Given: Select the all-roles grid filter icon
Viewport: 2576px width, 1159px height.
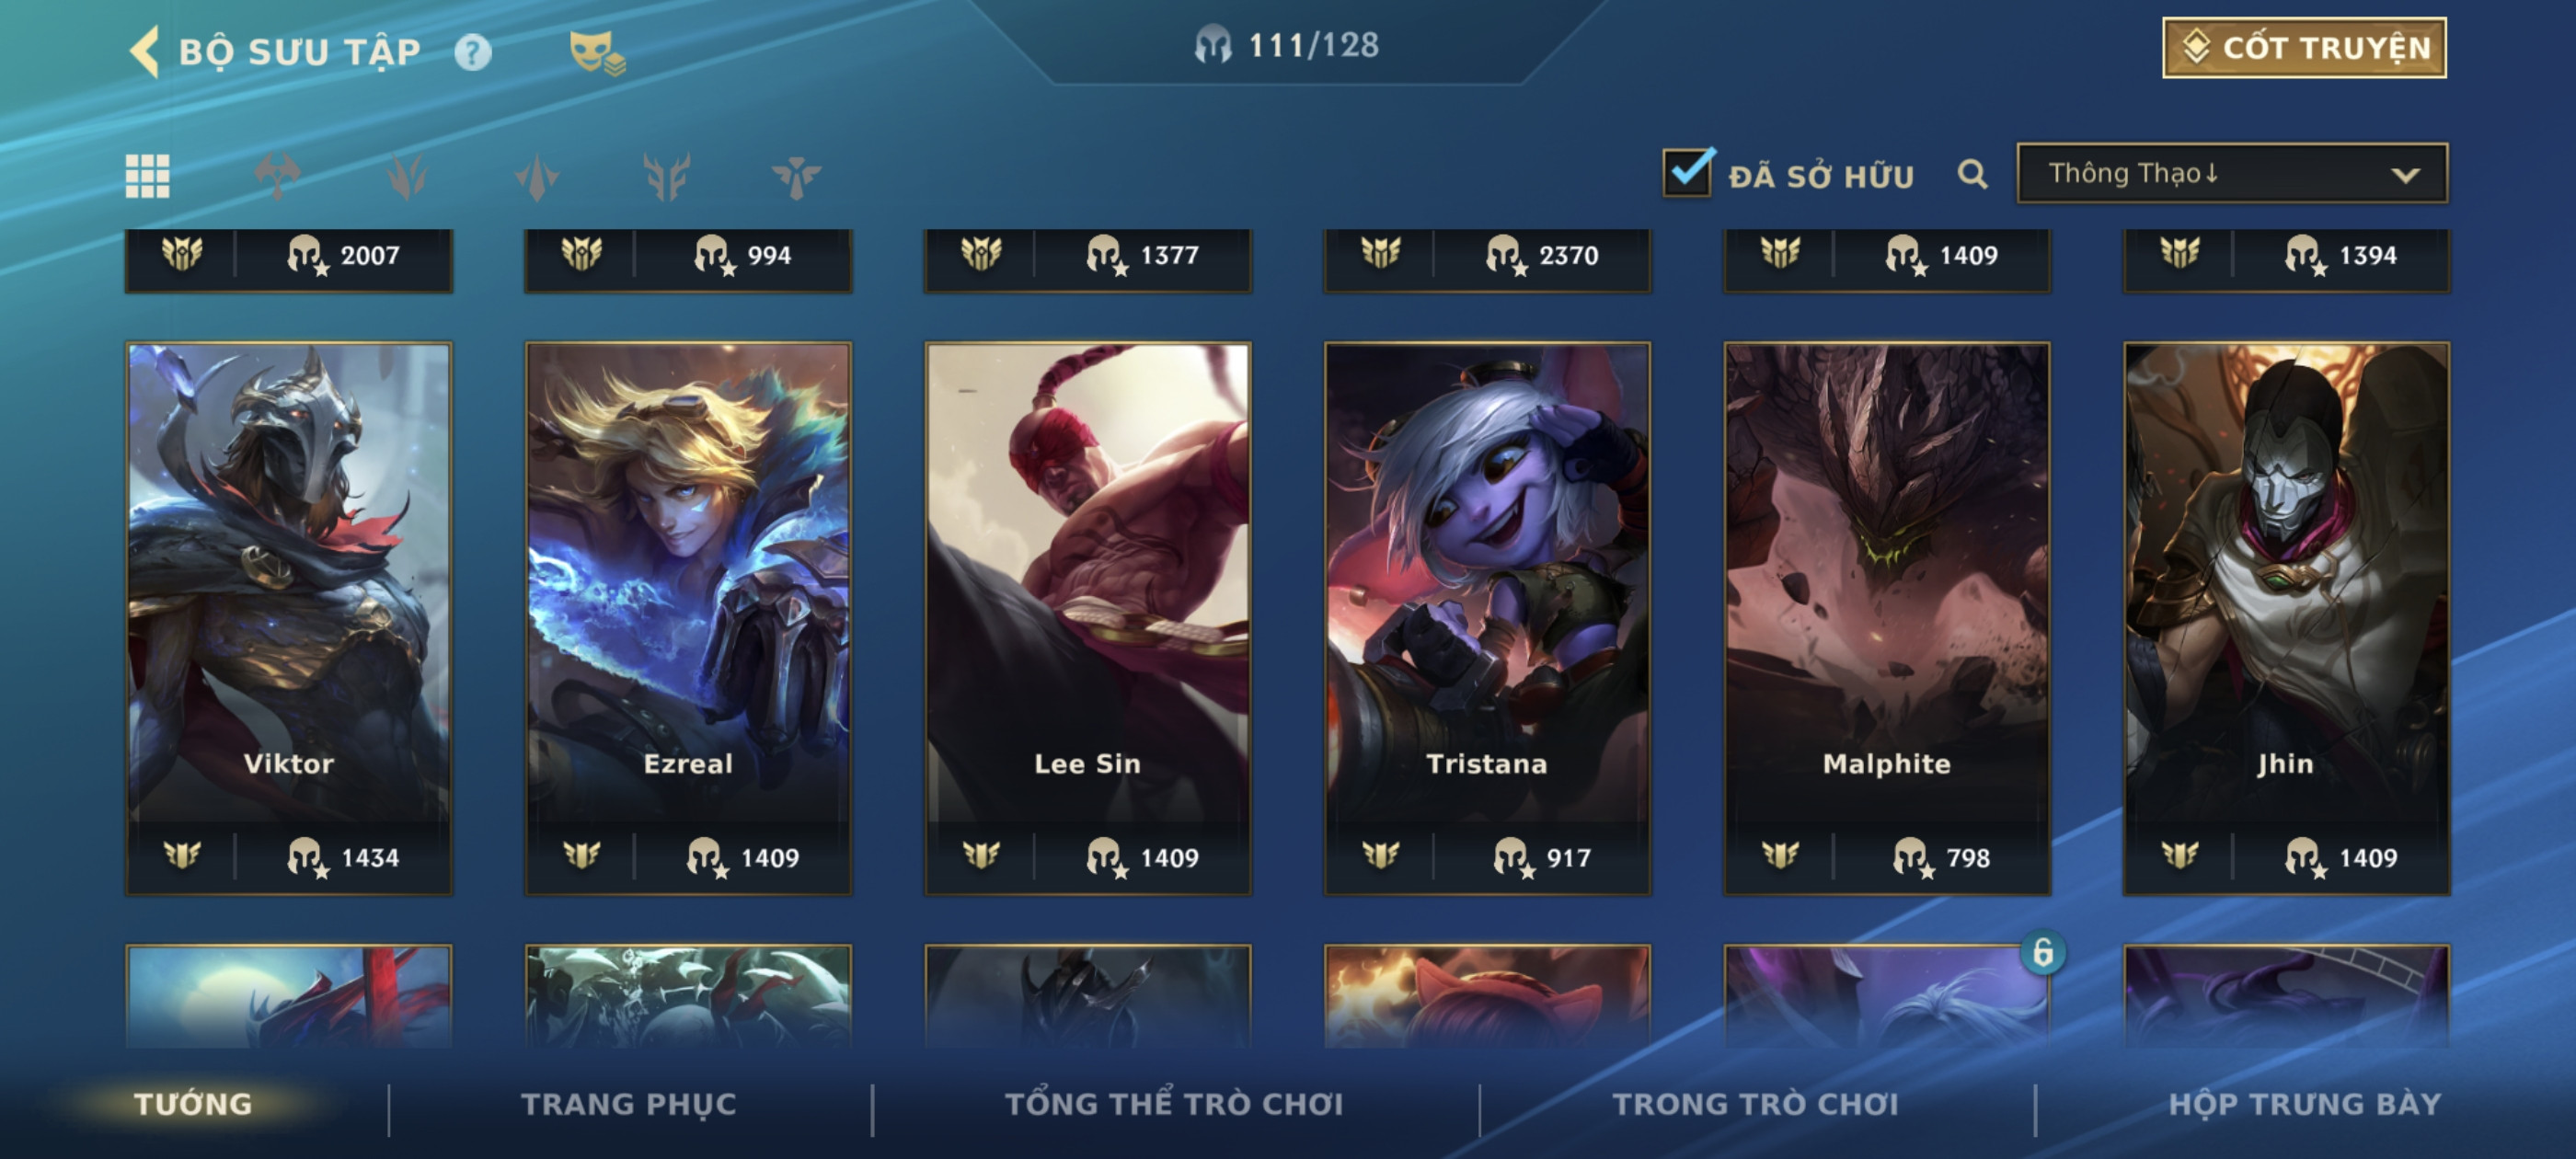Looking at the screenshot, I should [x=147, y=177].
